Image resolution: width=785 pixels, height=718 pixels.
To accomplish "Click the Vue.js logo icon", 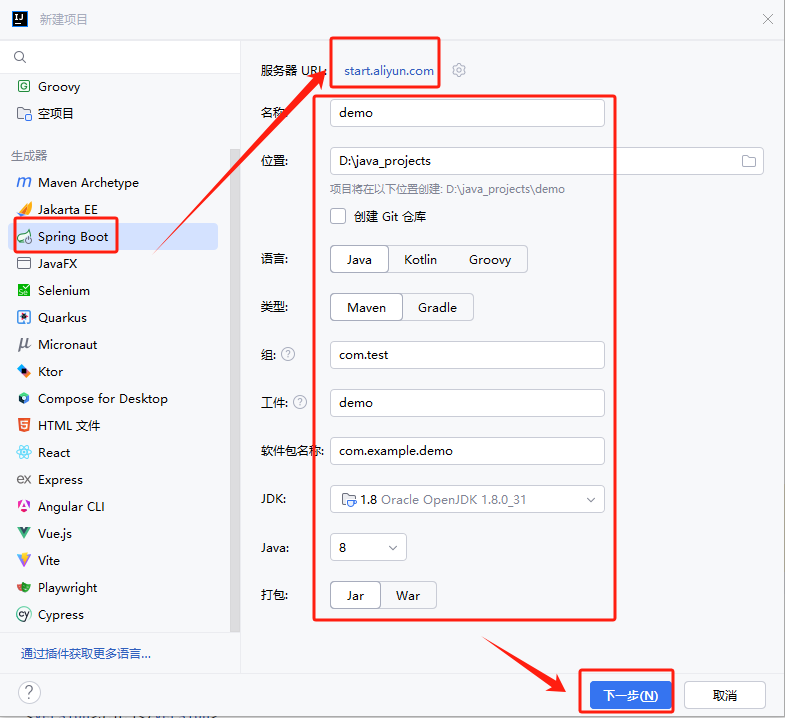I will pos(24,533).
